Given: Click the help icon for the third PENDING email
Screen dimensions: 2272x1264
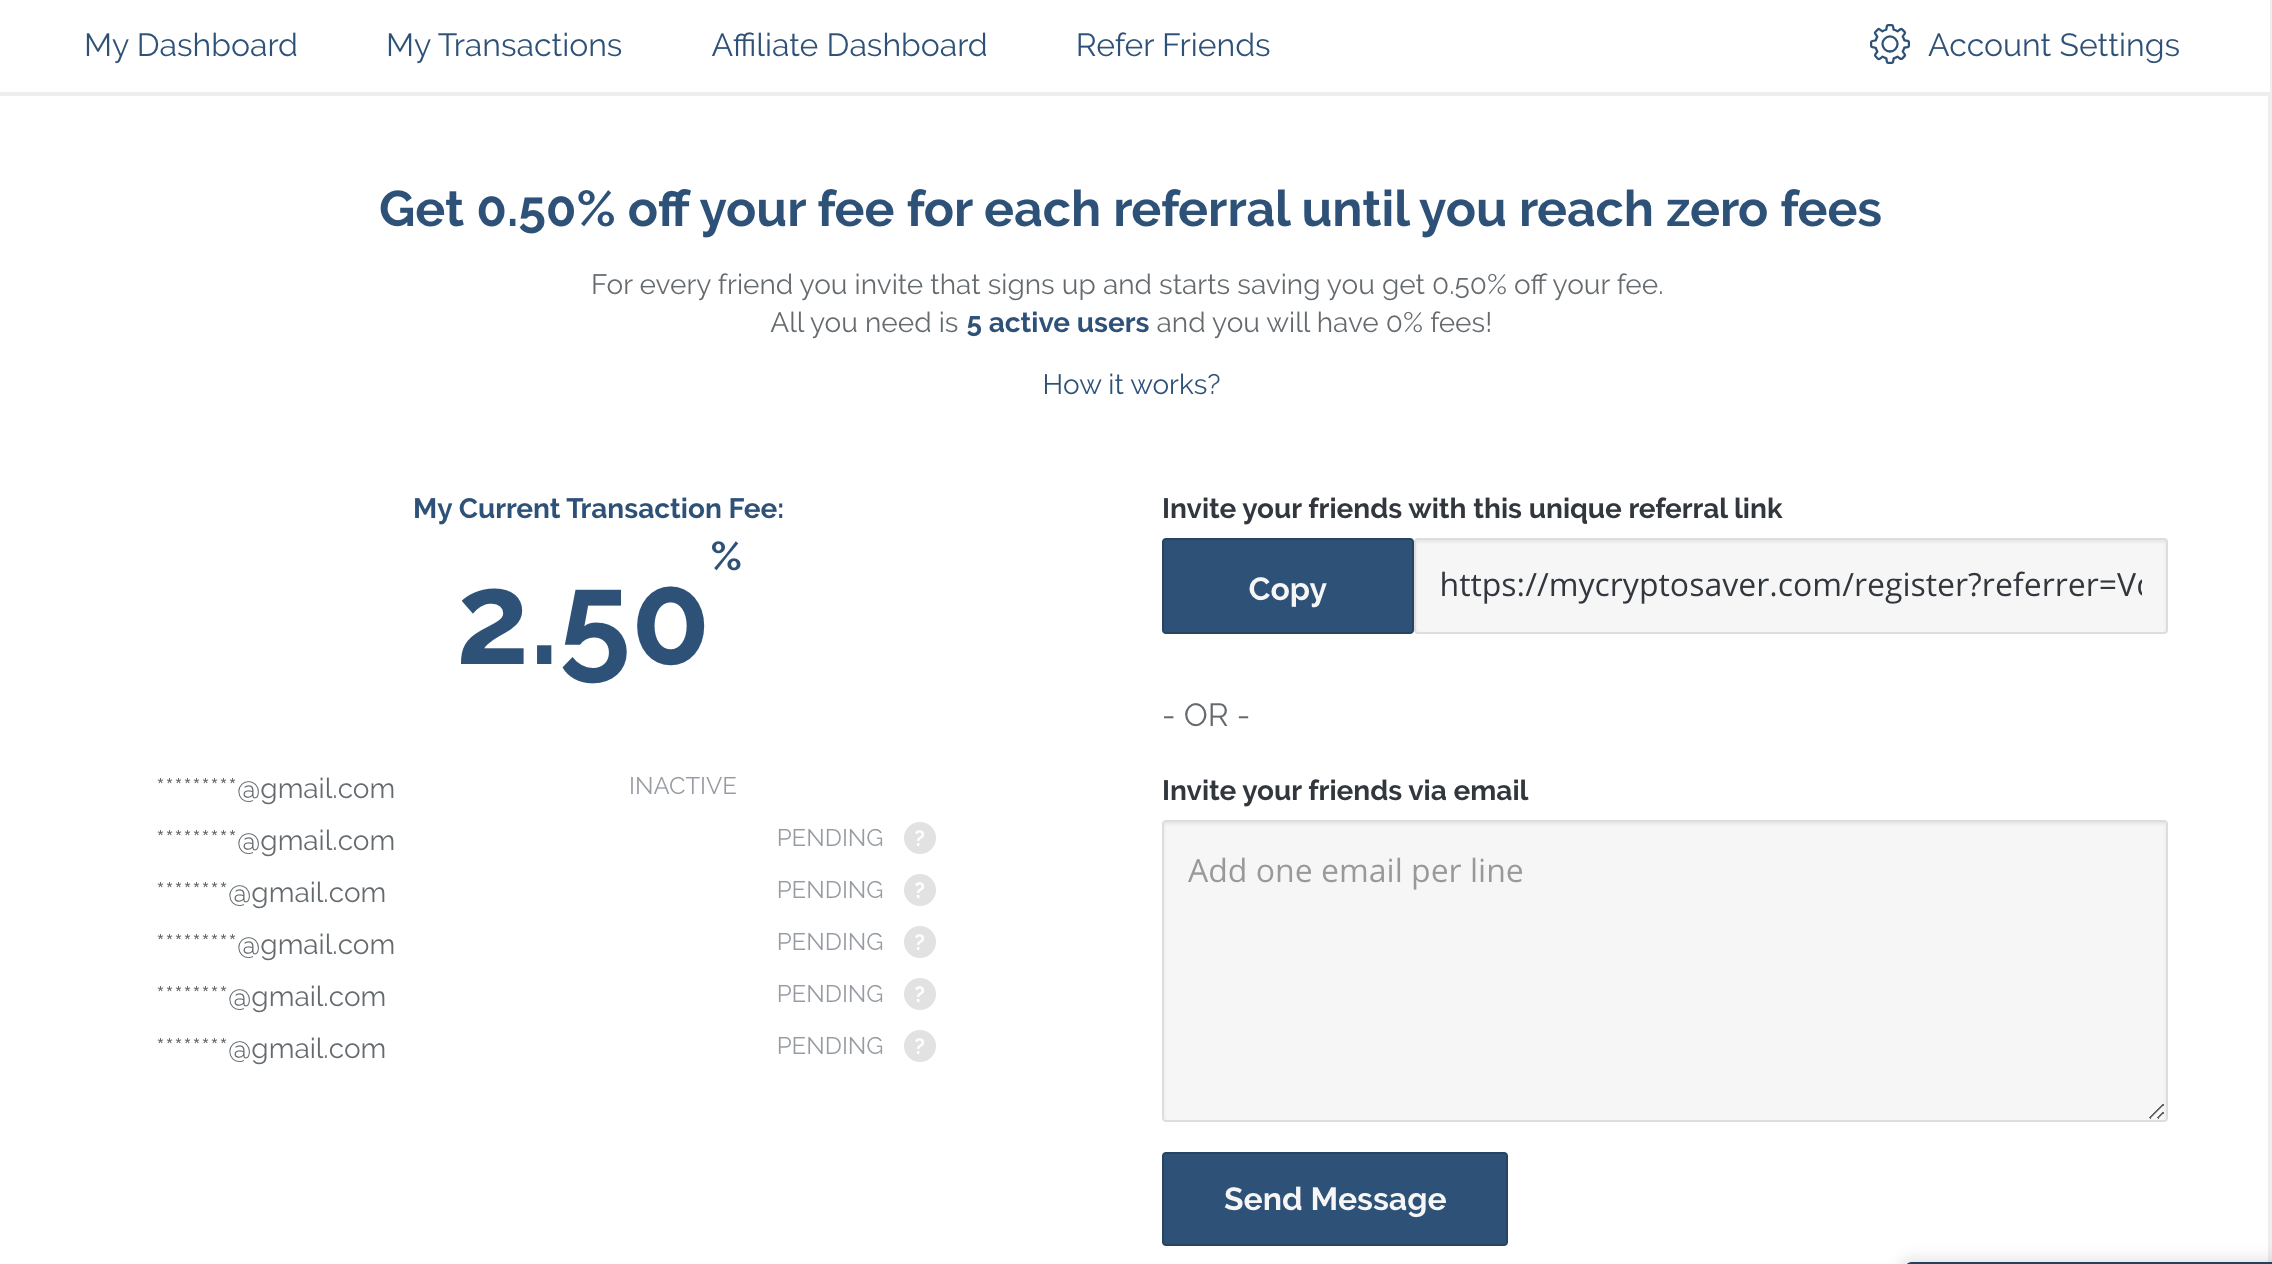Looking at the screenshot, I should coord(918,942).
